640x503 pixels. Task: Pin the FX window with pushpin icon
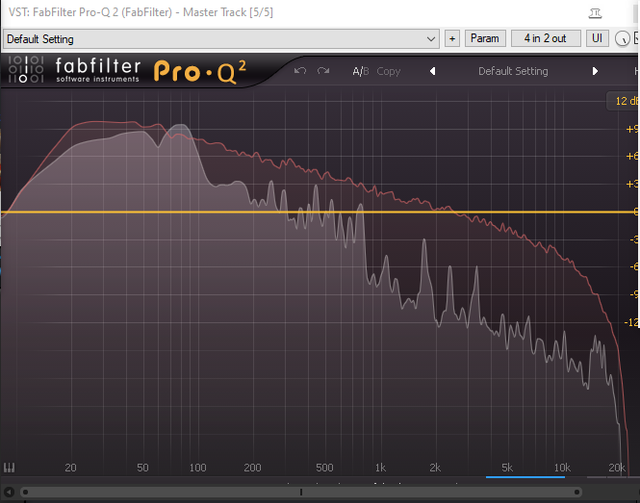[595, 13]
